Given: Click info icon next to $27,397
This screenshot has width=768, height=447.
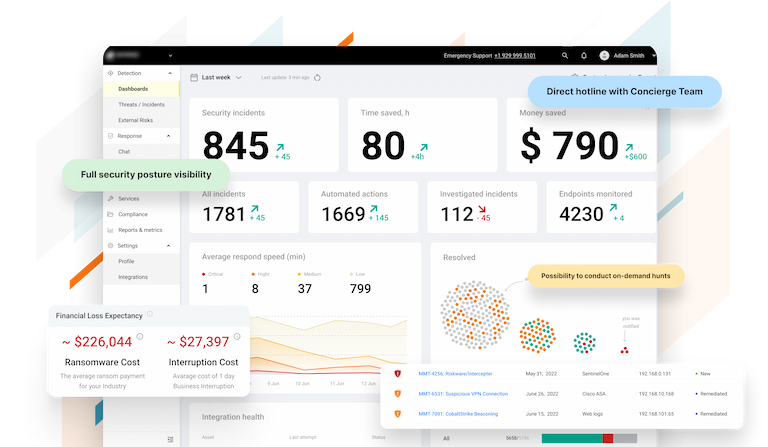Looking at the screenshot, I should [237, 336].
